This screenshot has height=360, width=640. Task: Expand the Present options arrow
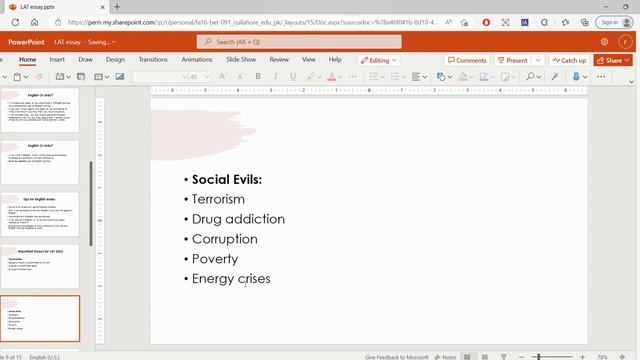click(x=538, y=60)
